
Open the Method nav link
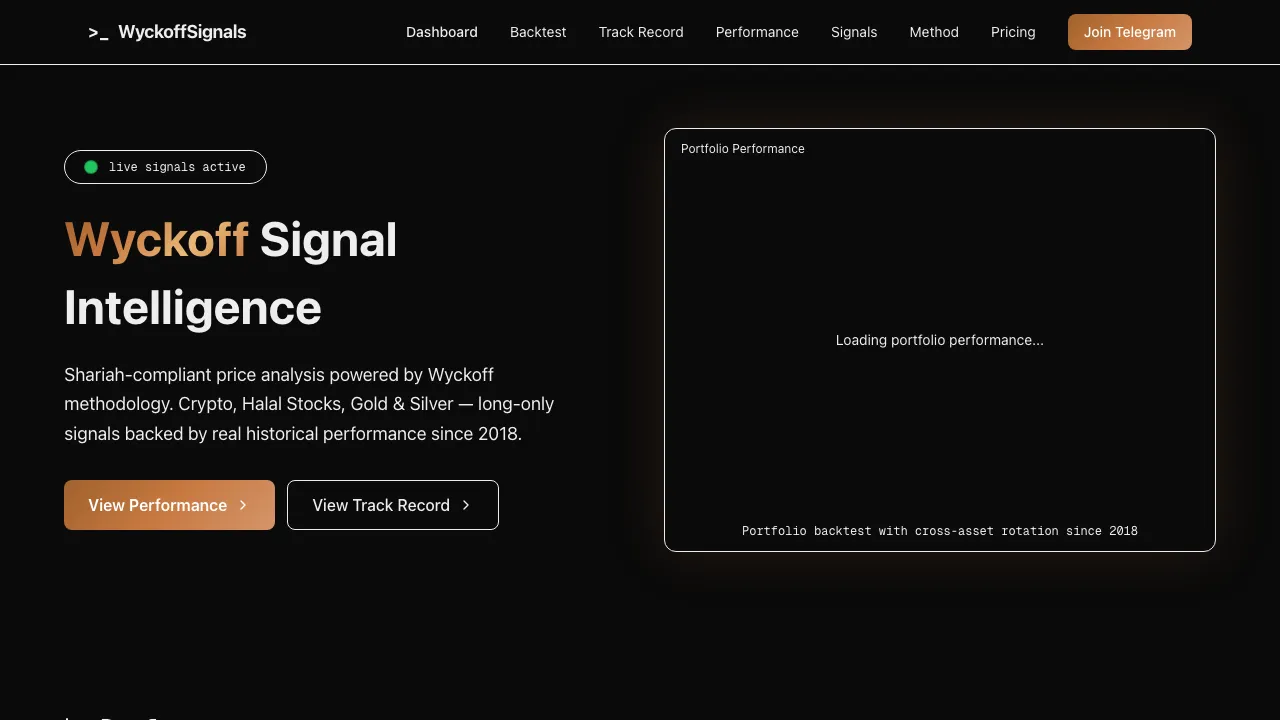point(934,32)
